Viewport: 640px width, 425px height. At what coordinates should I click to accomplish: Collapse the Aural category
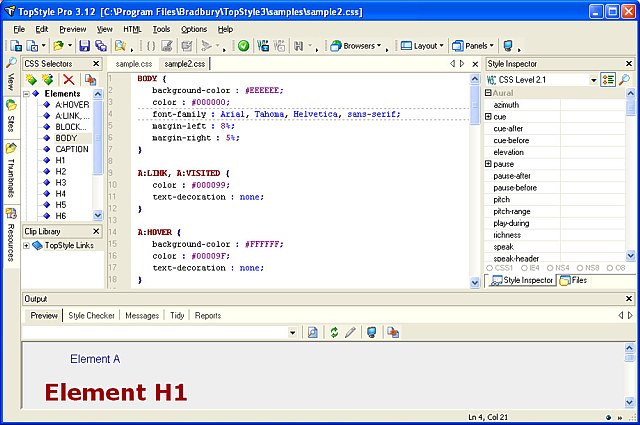(x=488, y=93)
